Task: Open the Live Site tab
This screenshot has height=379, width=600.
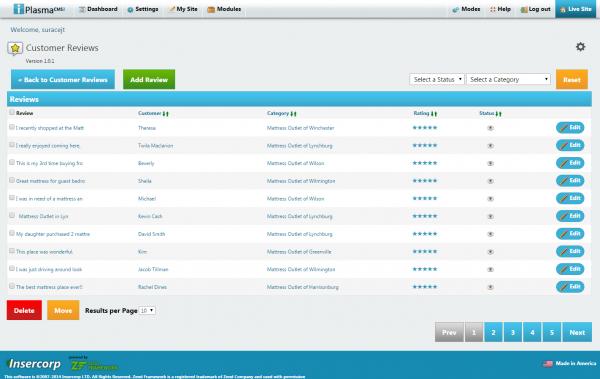Action: click(x=576, y=9)
